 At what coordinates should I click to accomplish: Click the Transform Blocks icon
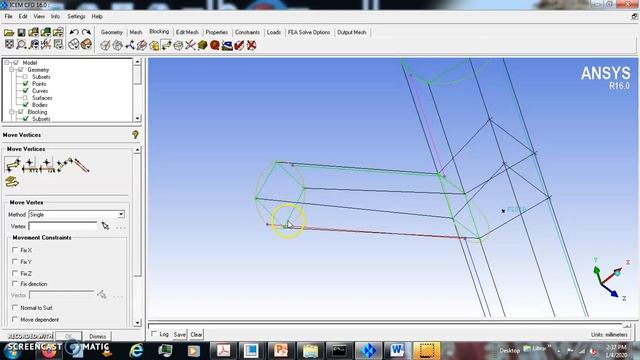[178, 45]
